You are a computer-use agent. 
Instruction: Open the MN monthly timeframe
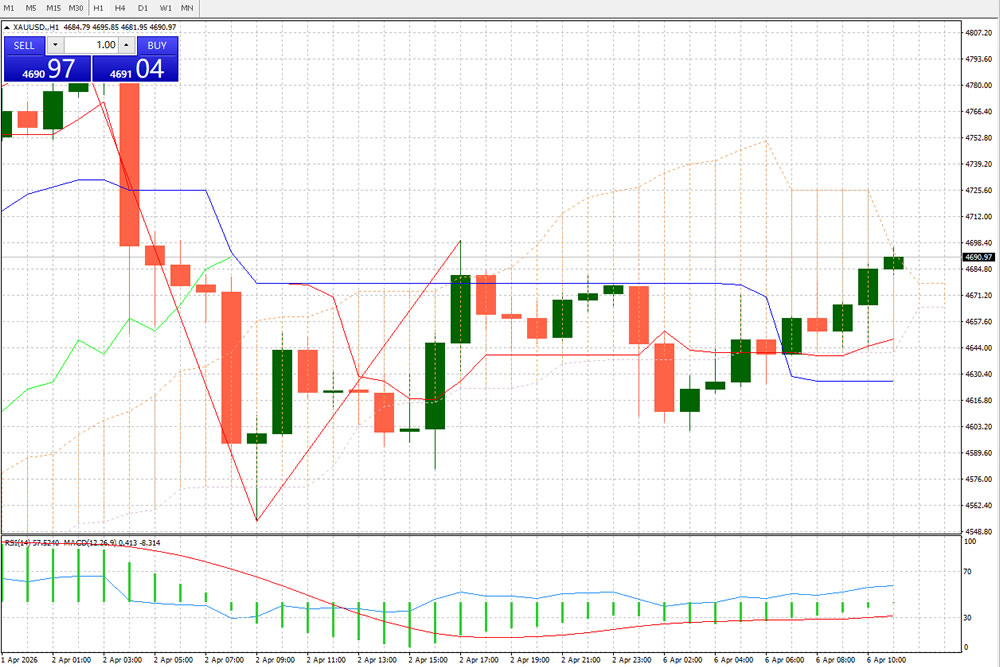187,8
